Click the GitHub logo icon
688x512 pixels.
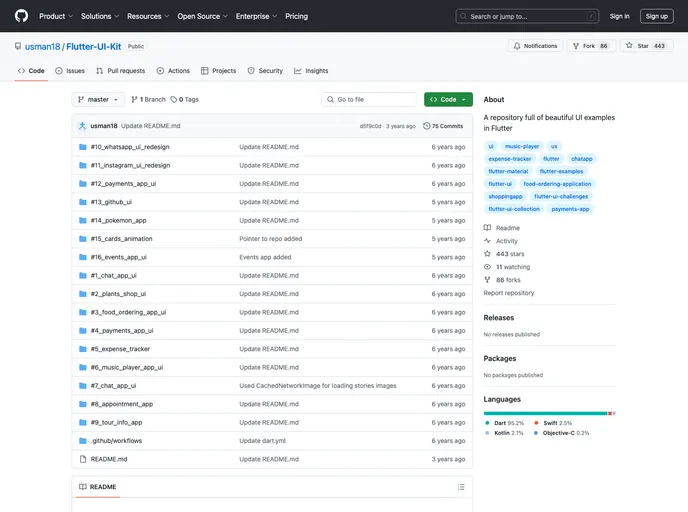click(21, 16)
